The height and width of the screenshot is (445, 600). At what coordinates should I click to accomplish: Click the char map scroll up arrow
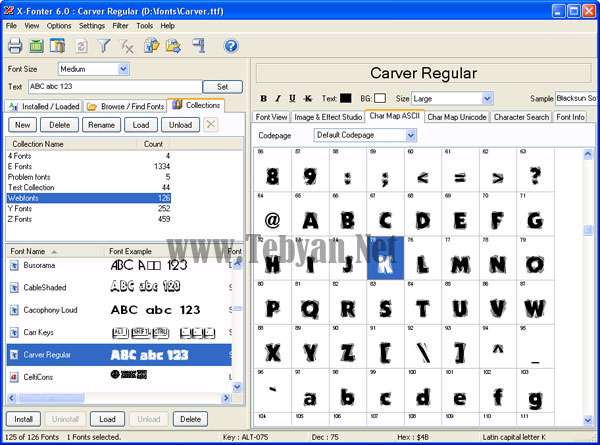tap(588, 154)
